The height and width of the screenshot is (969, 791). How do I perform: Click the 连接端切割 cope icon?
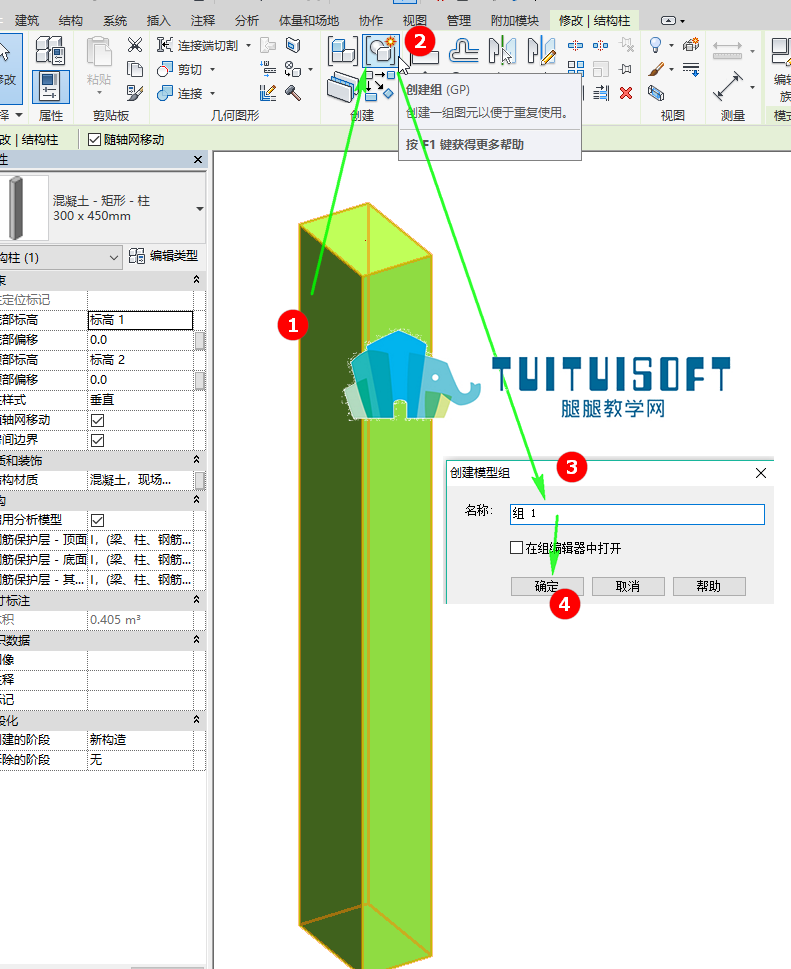pyautogui.click(x=165, y=45)
